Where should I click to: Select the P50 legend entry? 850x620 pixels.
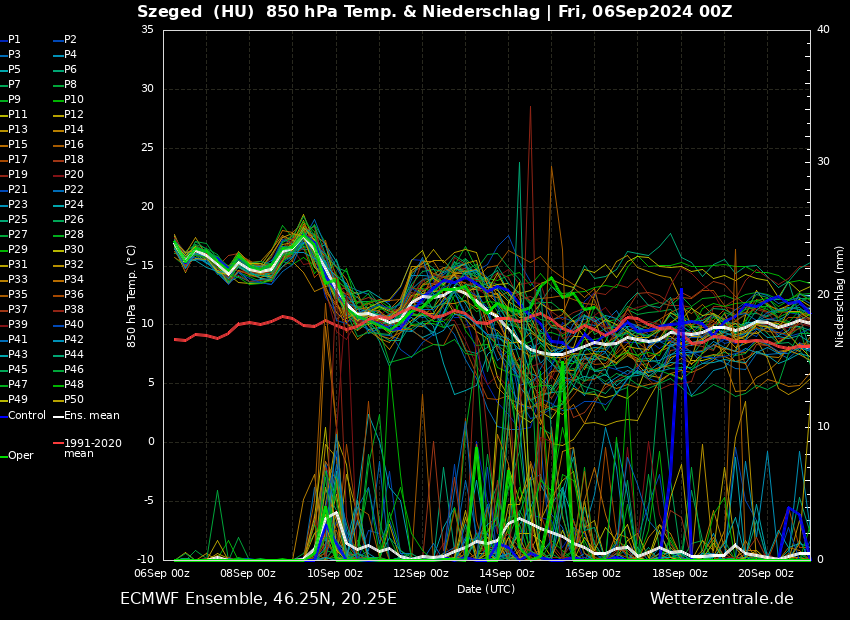73,400
